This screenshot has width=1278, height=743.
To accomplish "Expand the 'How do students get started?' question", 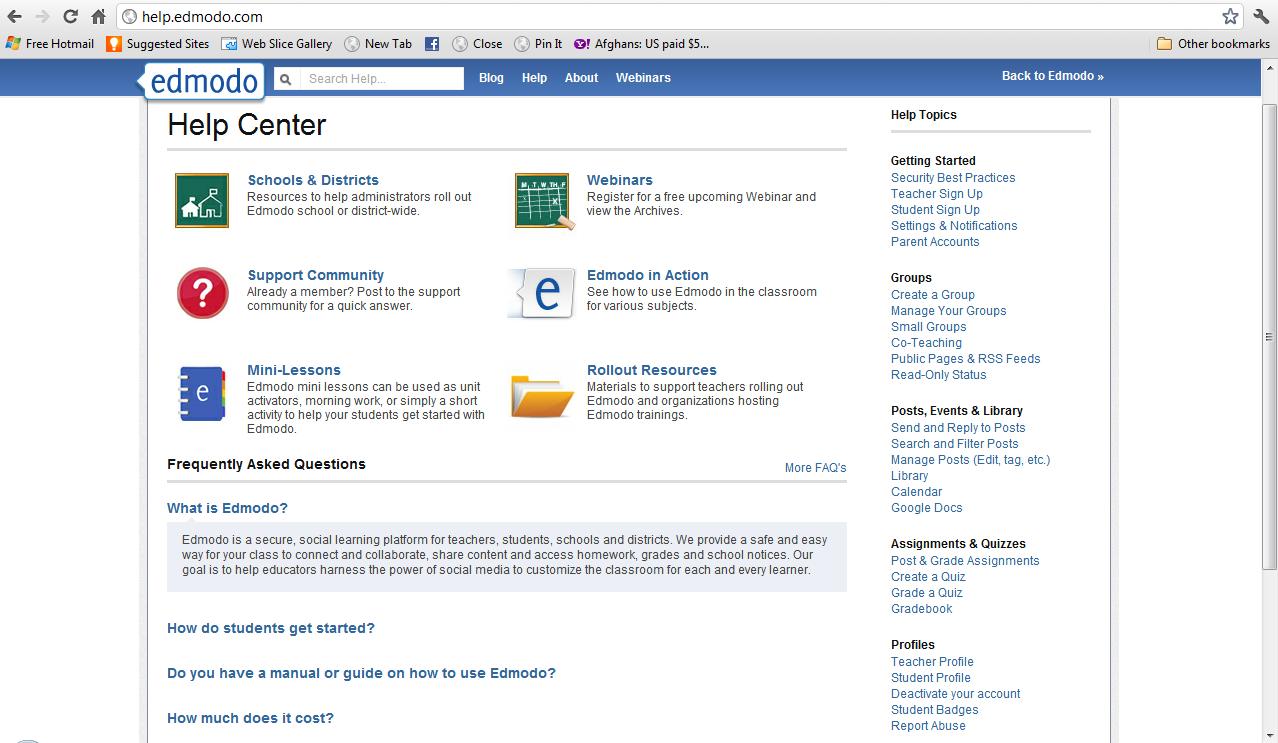I will click(x=270, y=628).
